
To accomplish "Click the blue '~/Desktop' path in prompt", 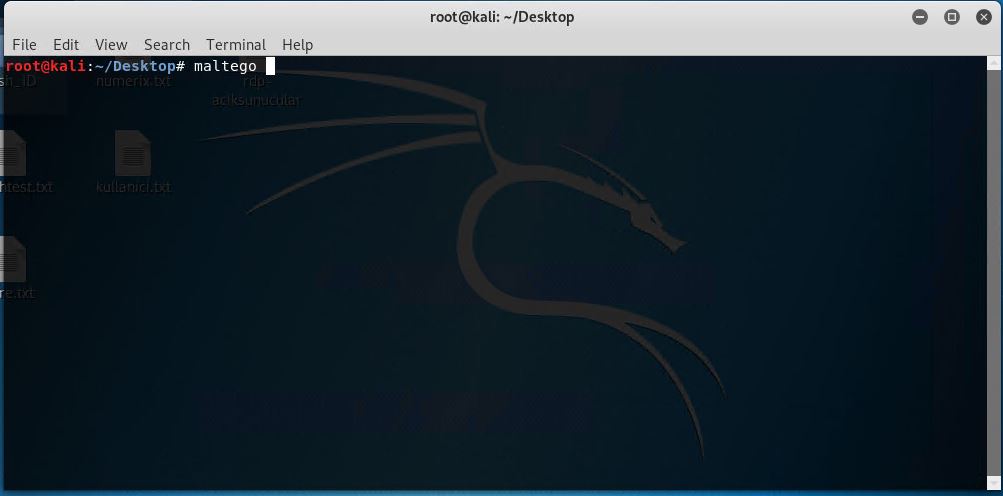I will [135, 66].
